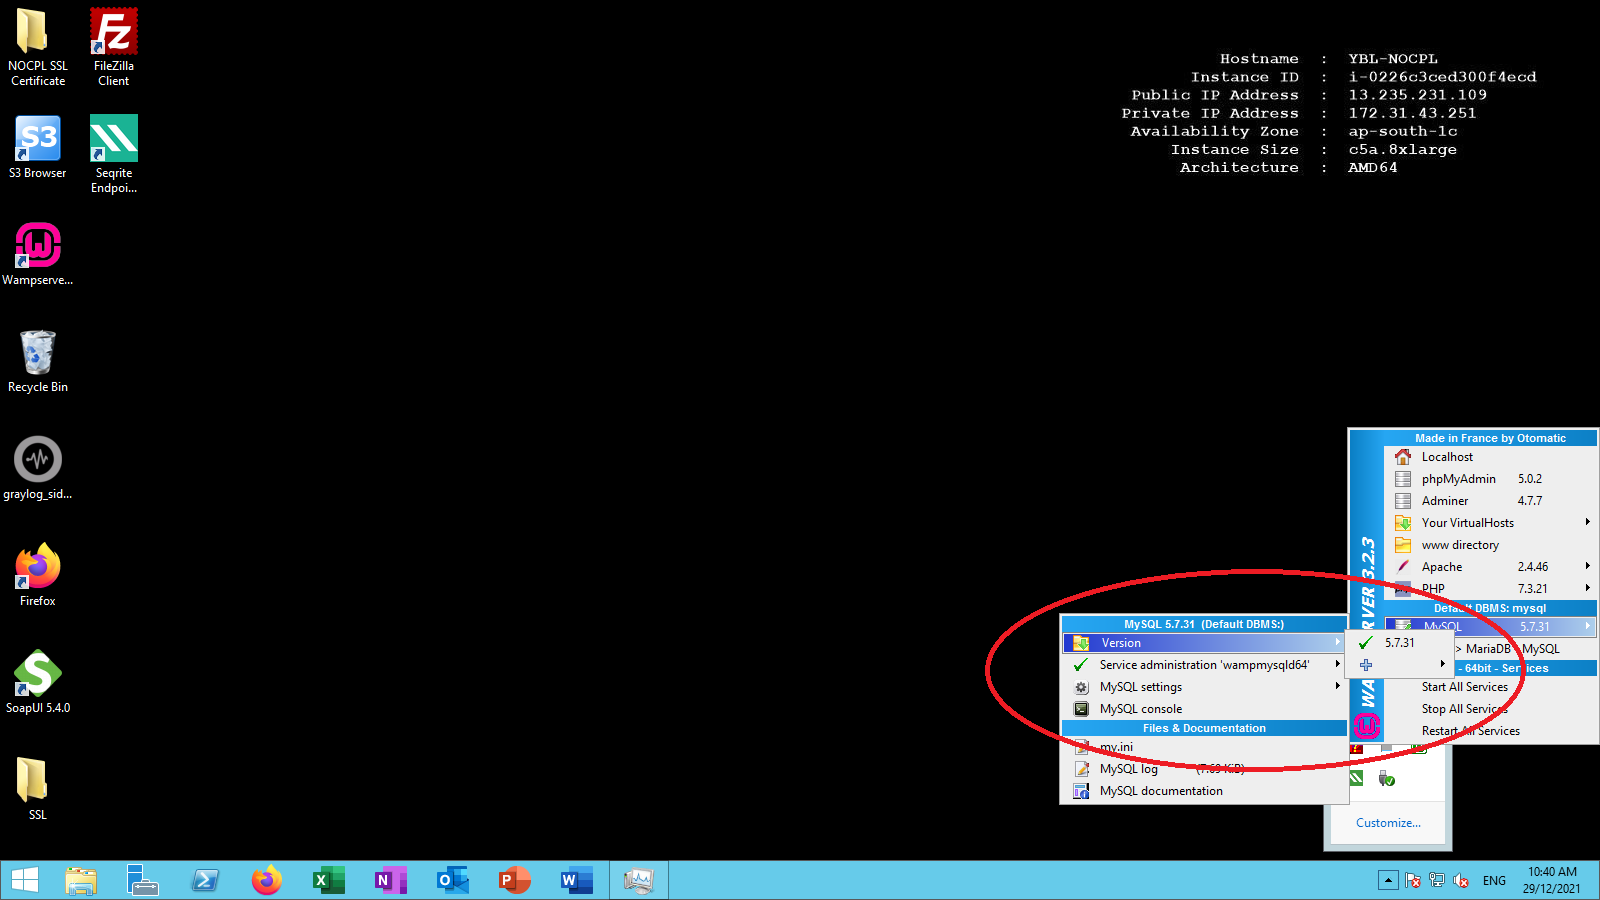The height and width of the screenshot is (900, 1600).
Task: Open Firefox from the taskbar
Action: pyautogui.click(x=267, y=880)
